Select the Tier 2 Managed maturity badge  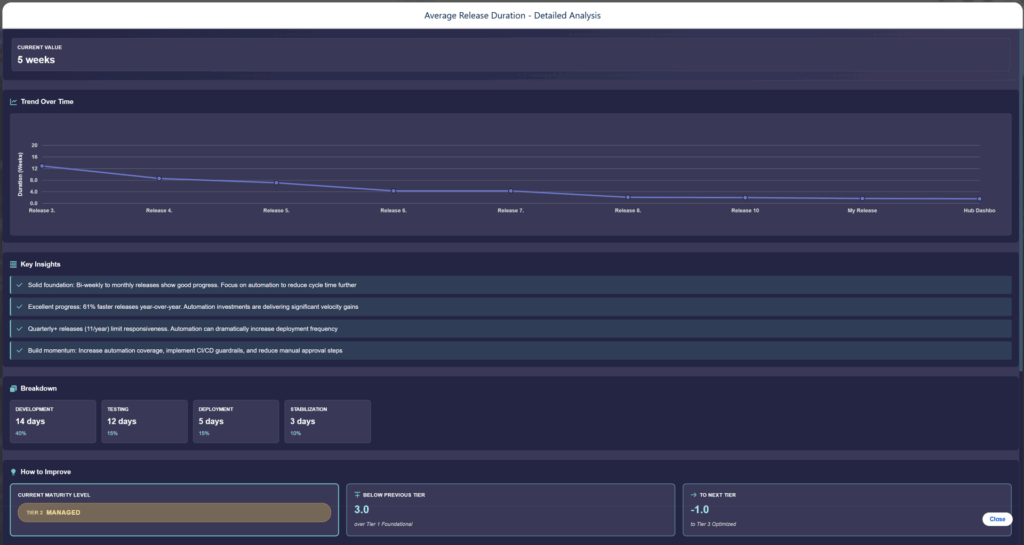[x=174, y=512]
